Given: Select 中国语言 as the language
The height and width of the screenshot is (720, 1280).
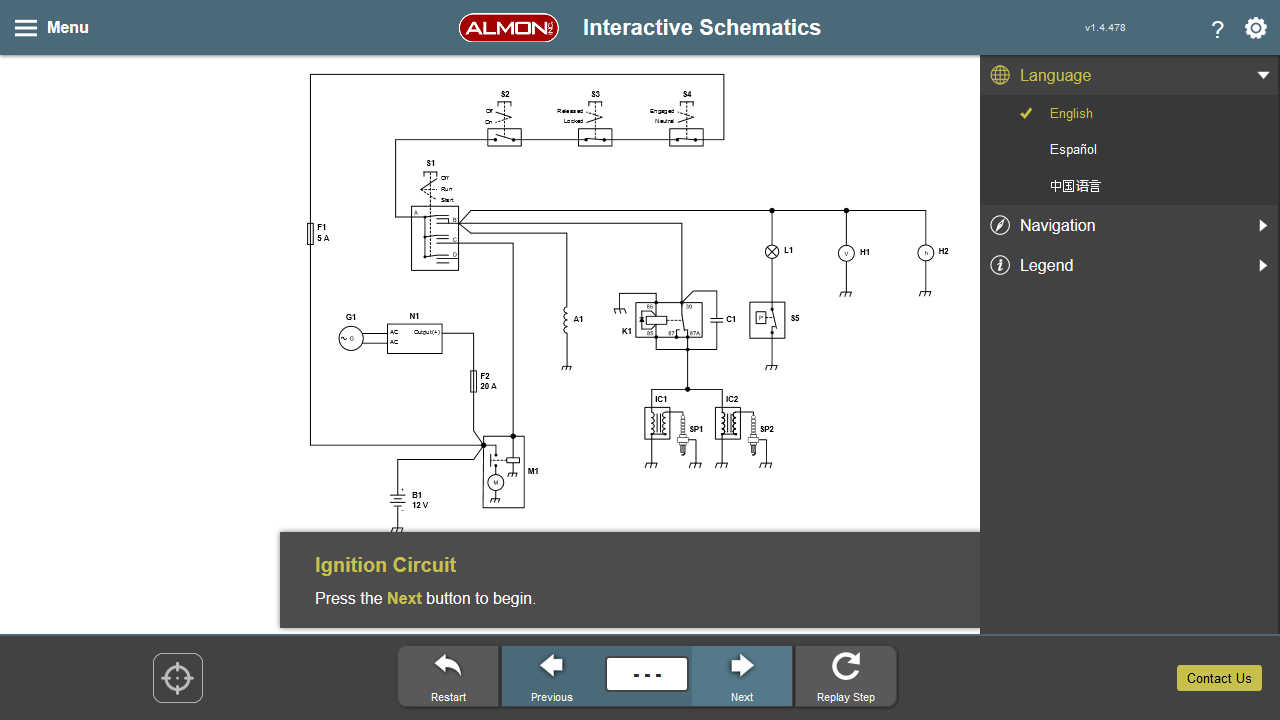Looking at the screenshot, I should tap(1073, 185).
